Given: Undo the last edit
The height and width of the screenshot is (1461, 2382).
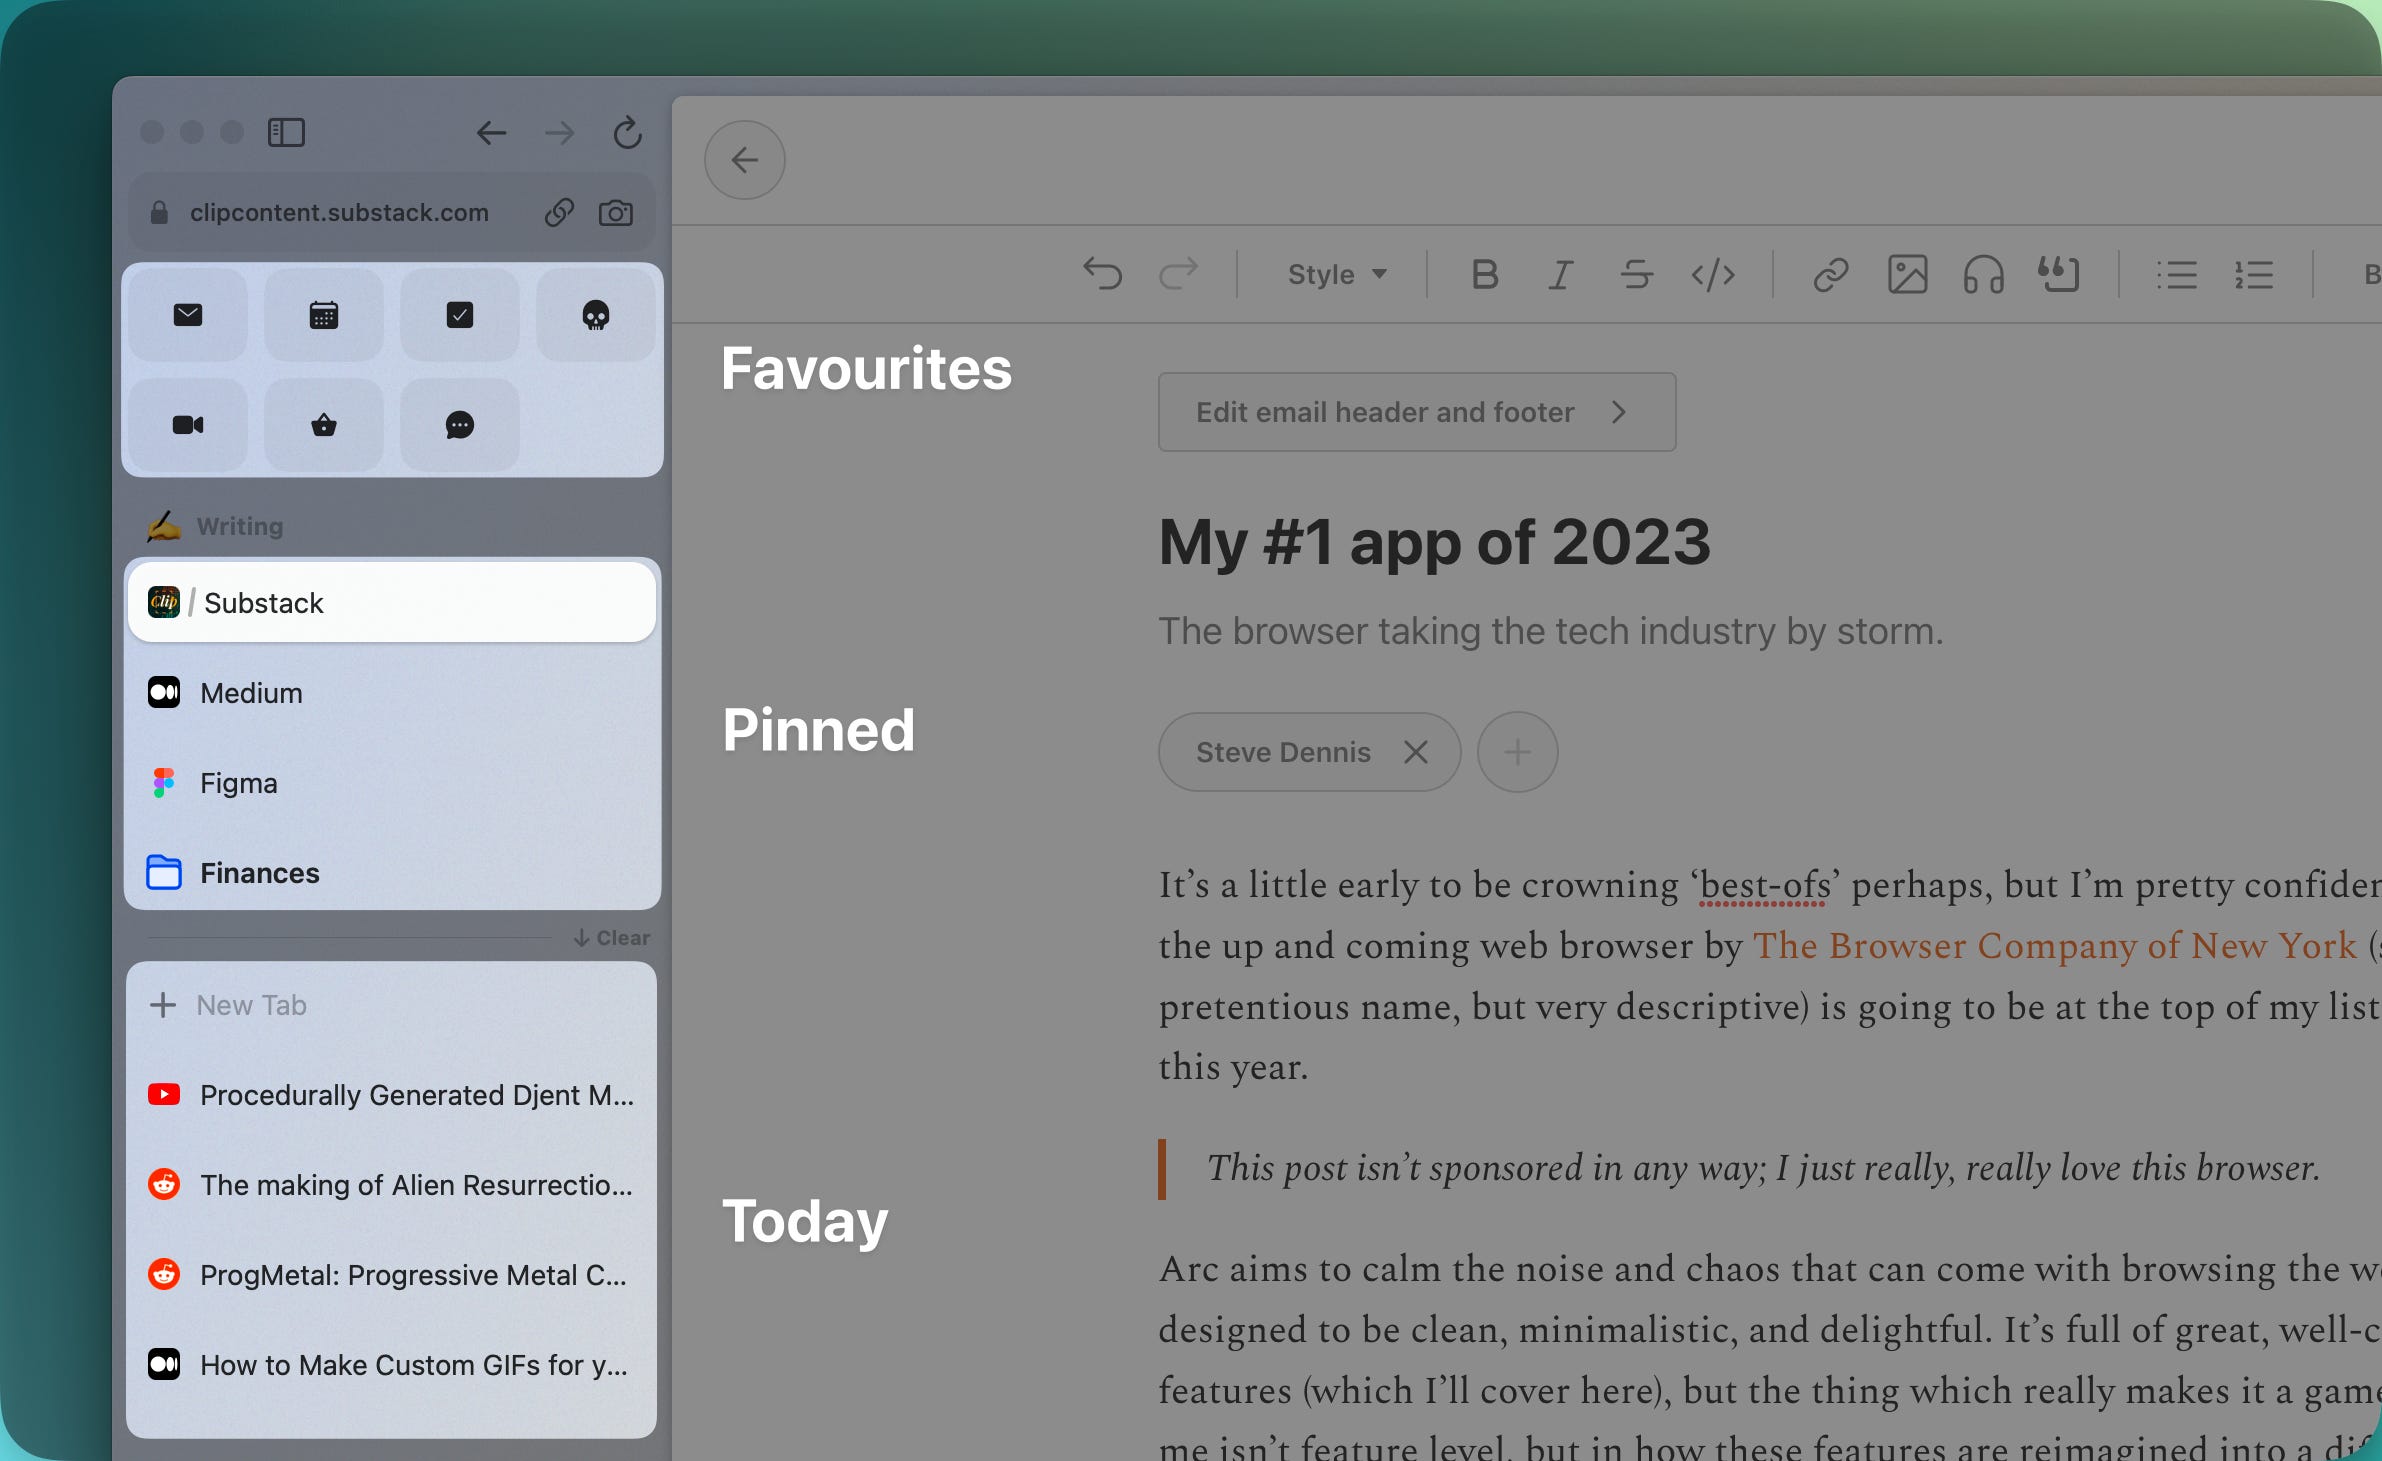Looking at the screenshot, I should 1103,274.
